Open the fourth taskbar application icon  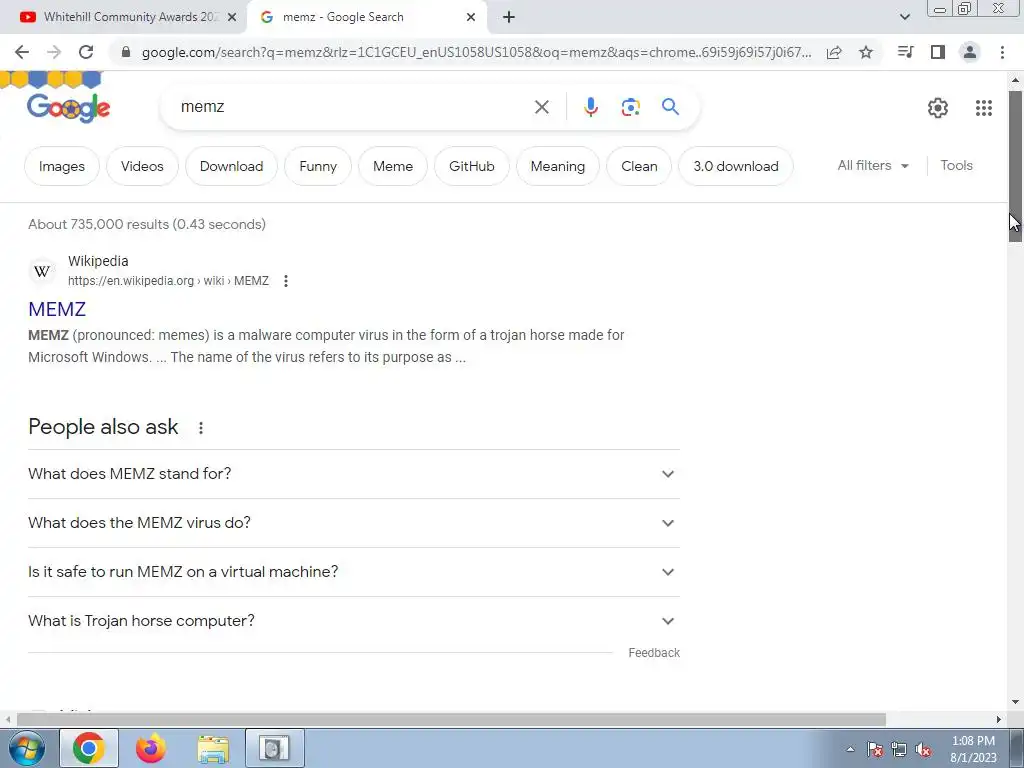coord(274,748)
